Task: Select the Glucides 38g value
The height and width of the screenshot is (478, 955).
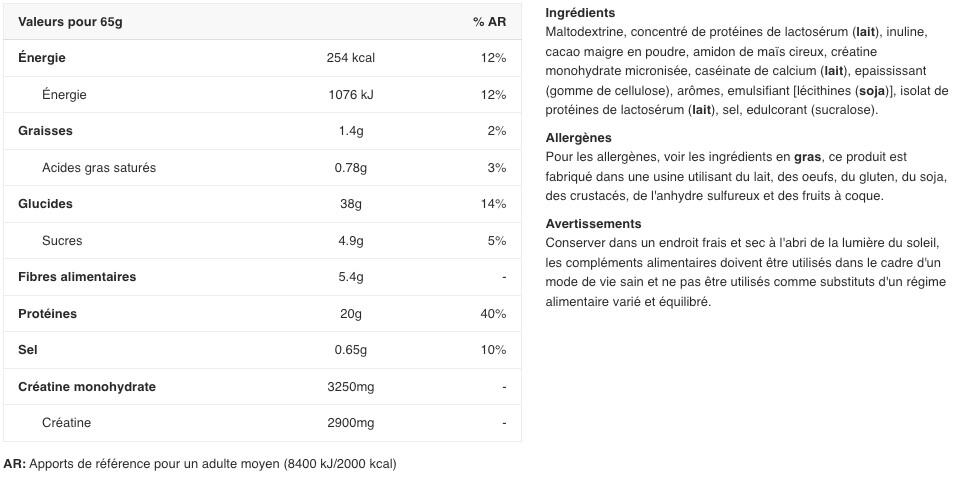Action: [x=350, y=204]
